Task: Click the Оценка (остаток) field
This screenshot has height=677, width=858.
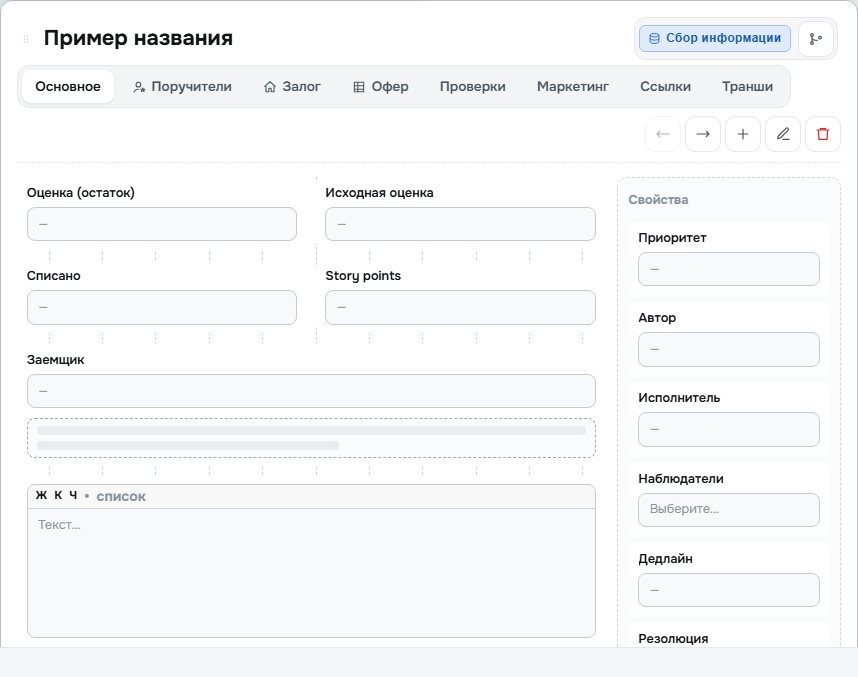Action: tap(162, 224)
